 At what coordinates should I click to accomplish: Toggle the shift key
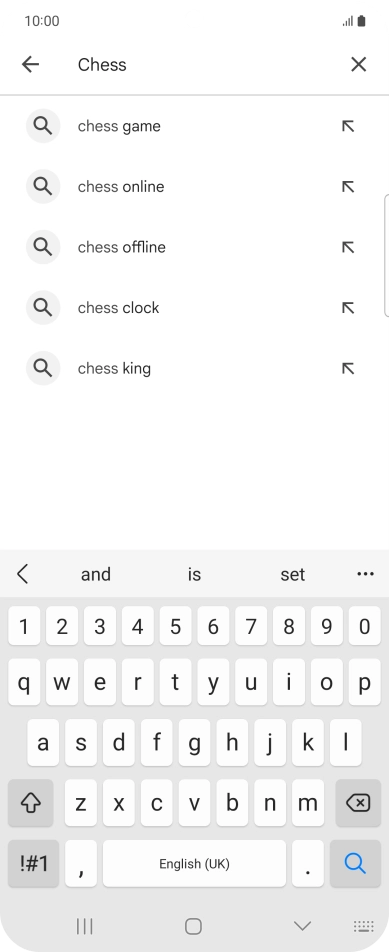coord(30,803)
